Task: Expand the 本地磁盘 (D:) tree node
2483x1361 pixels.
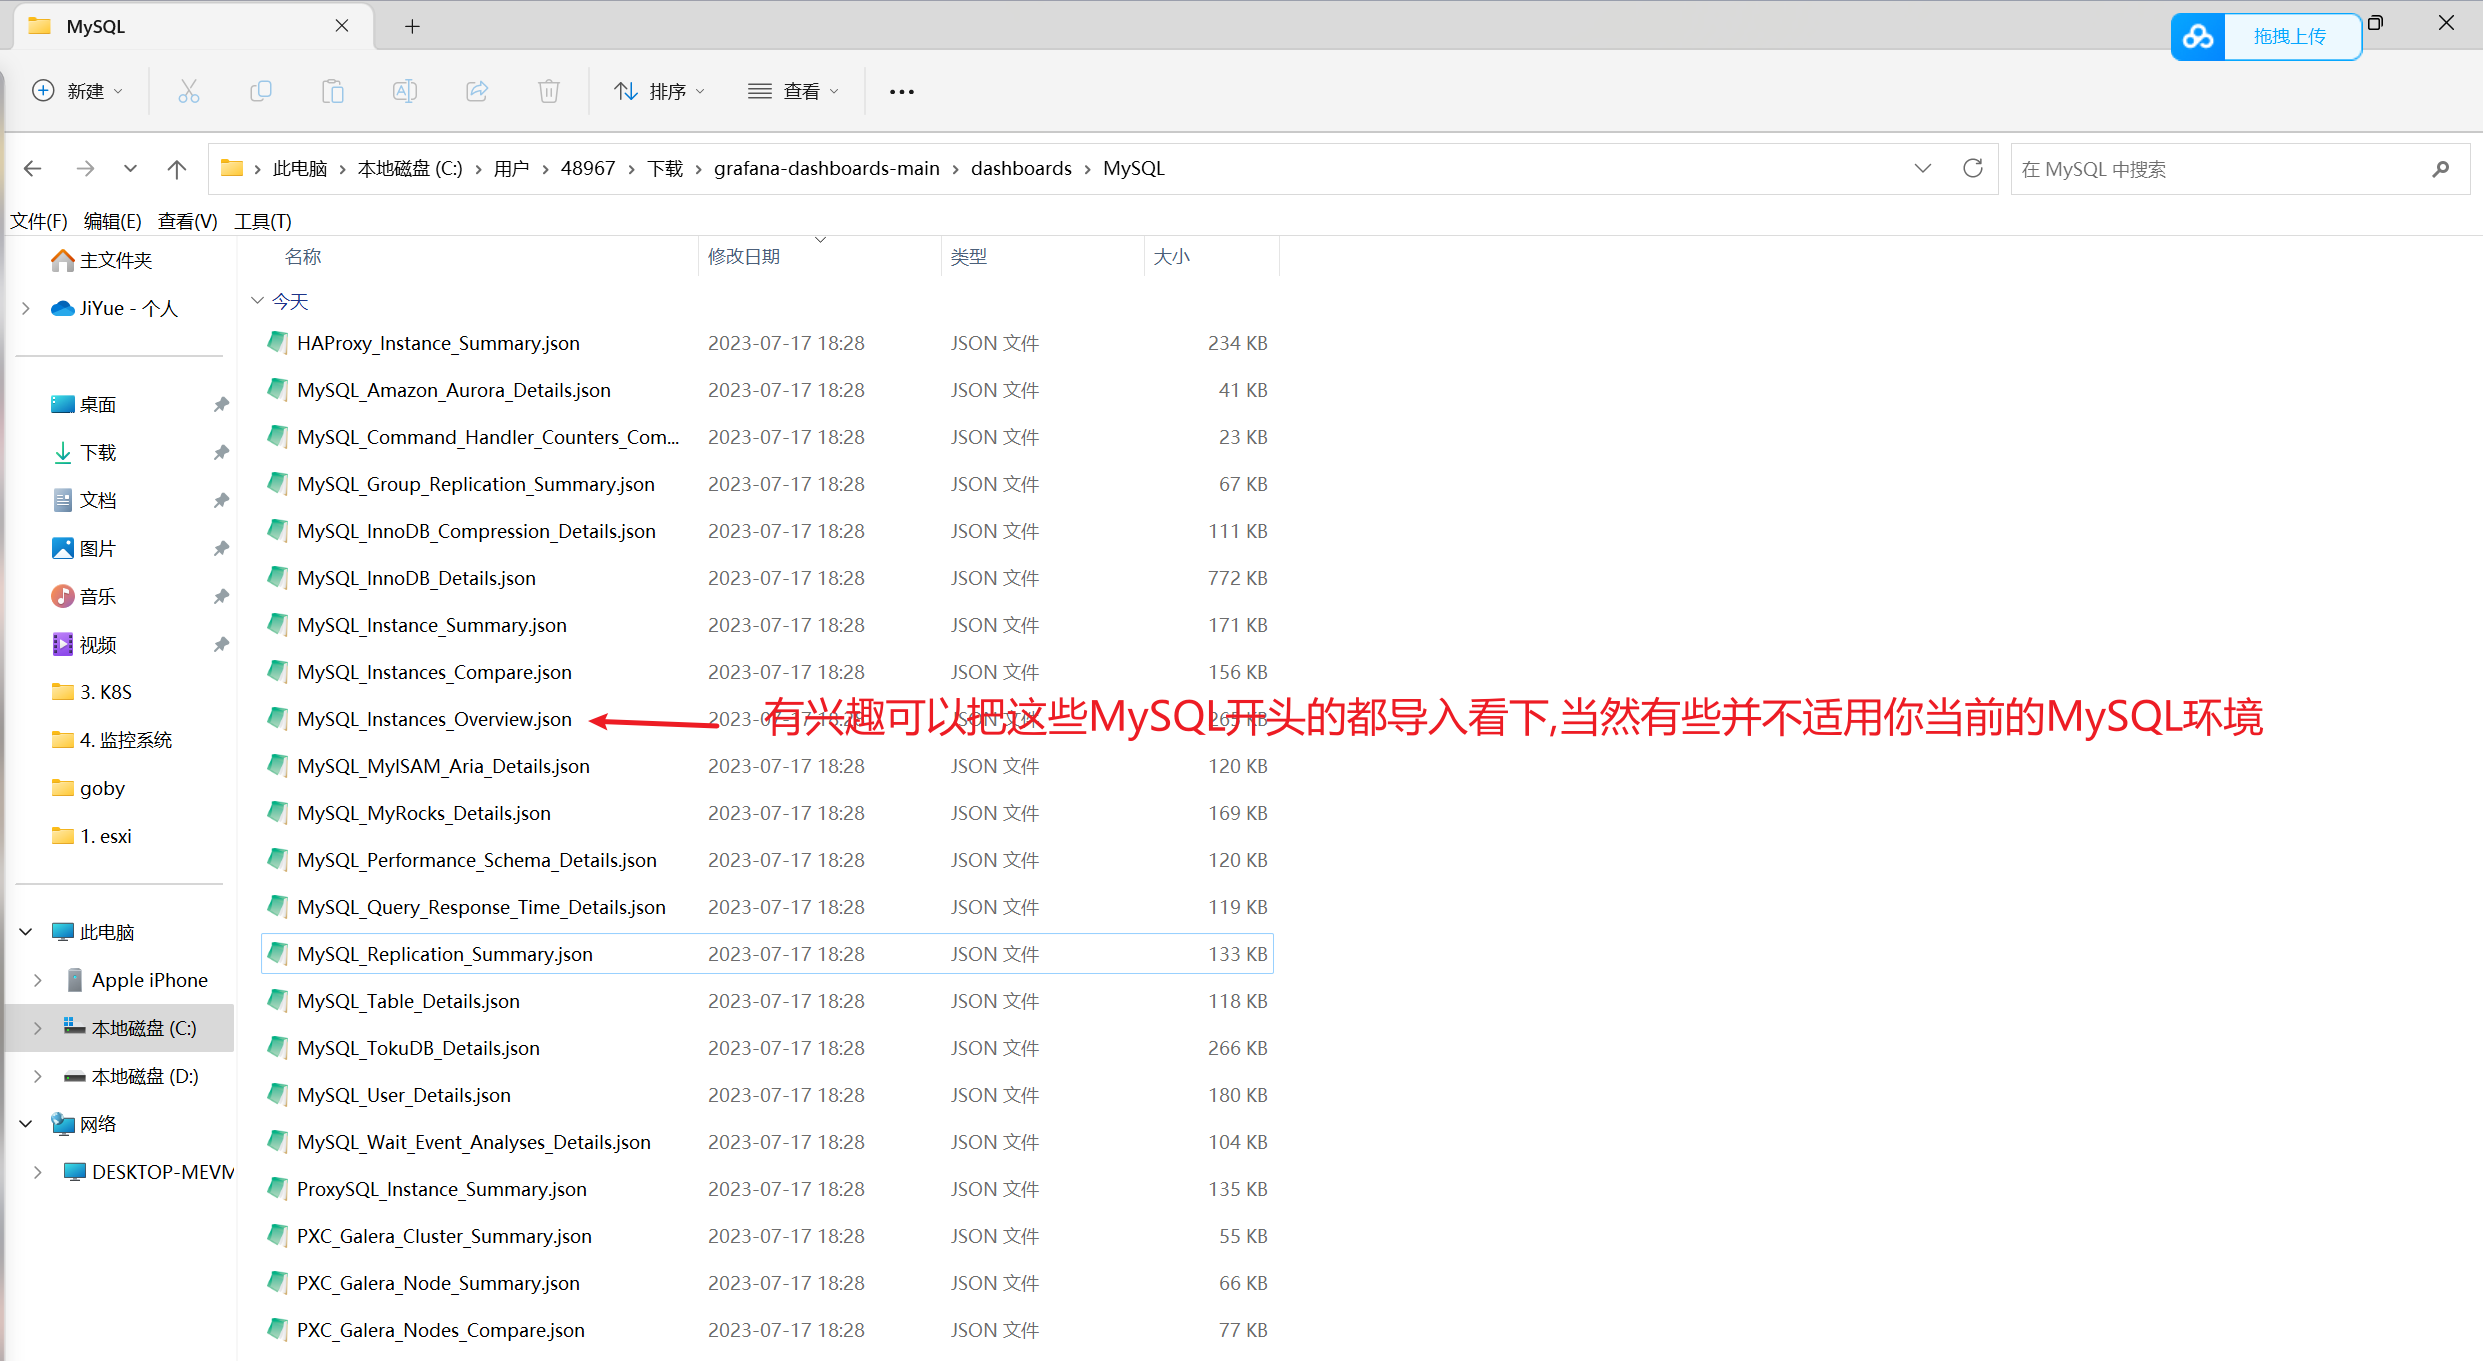Action: tap(37, 1076)
